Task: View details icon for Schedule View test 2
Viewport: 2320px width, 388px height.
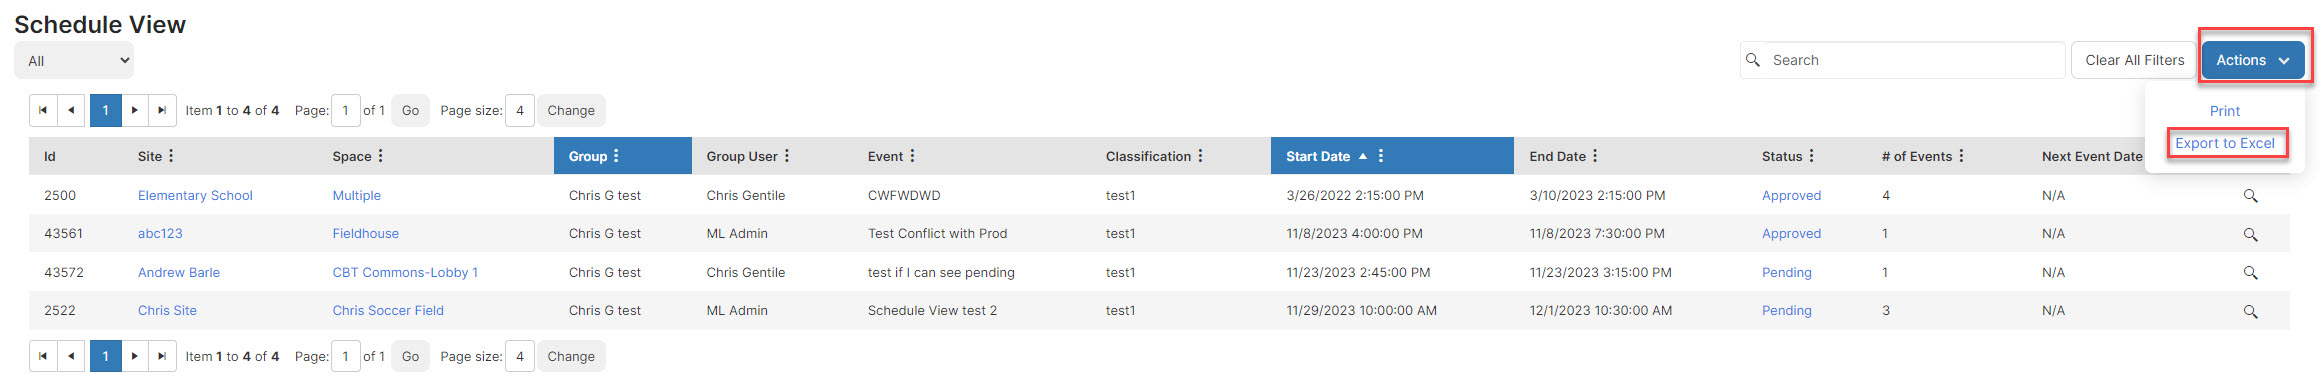Action: (x=2250, y=311)
